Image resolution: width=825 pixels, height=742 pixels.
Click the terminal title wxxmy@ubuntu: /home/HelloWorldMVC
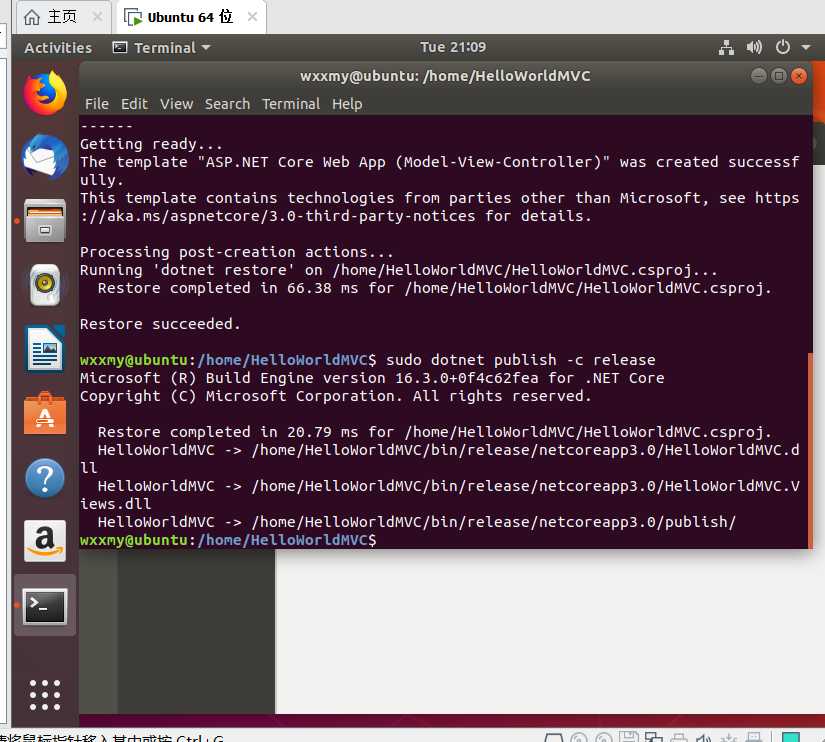pyautogui.click(x=445, y=76)
